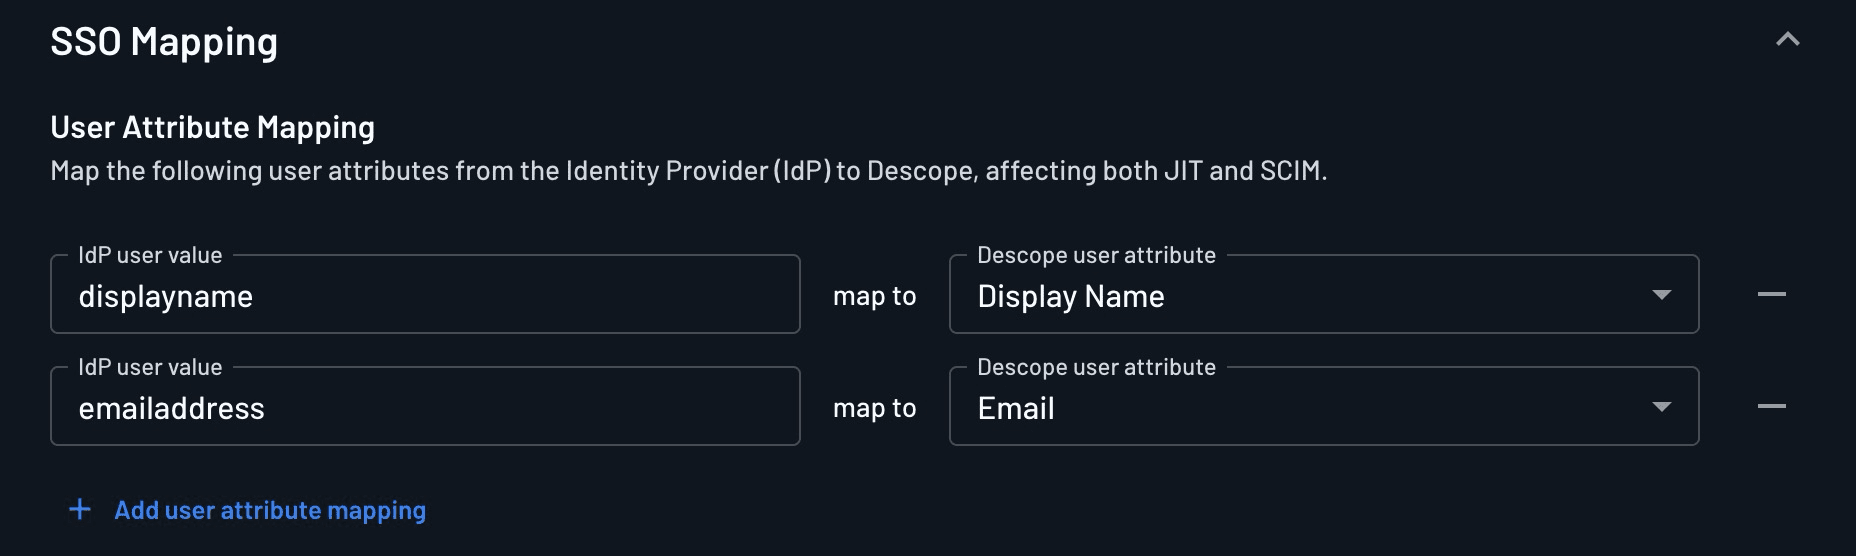Click the Add user attribute mapping link
Viewport: 1856px width, 556px height.
[x=270, y=510]
